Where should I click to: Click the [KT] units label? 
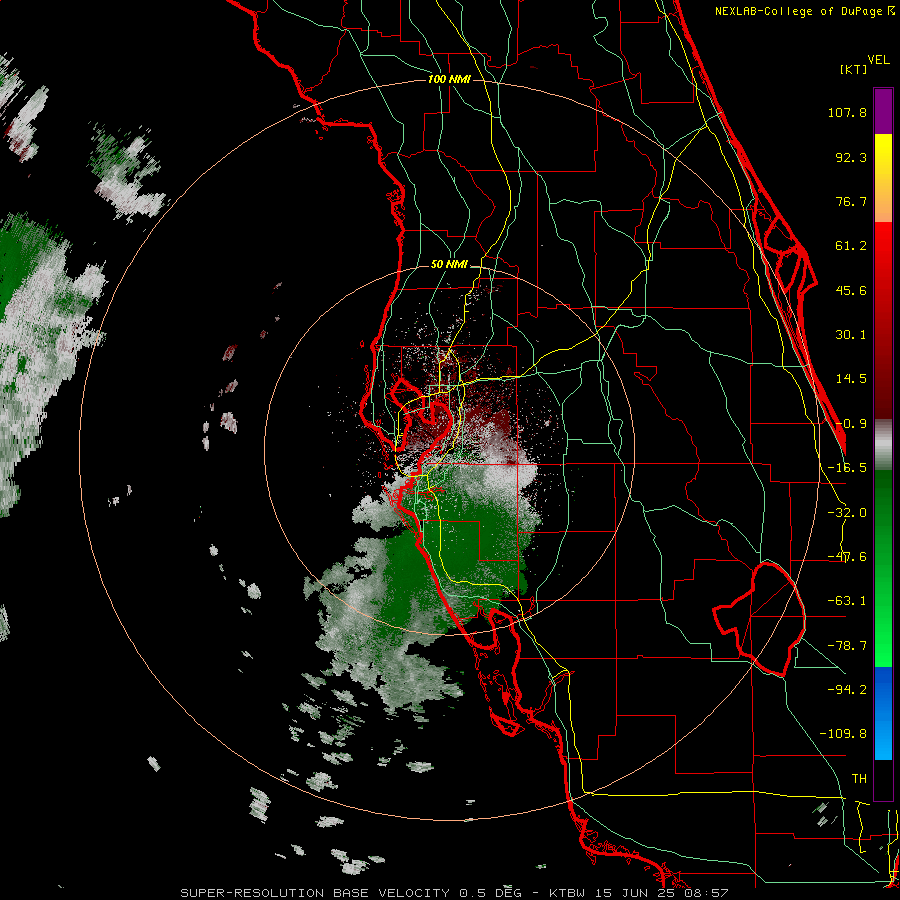point(854,69)
